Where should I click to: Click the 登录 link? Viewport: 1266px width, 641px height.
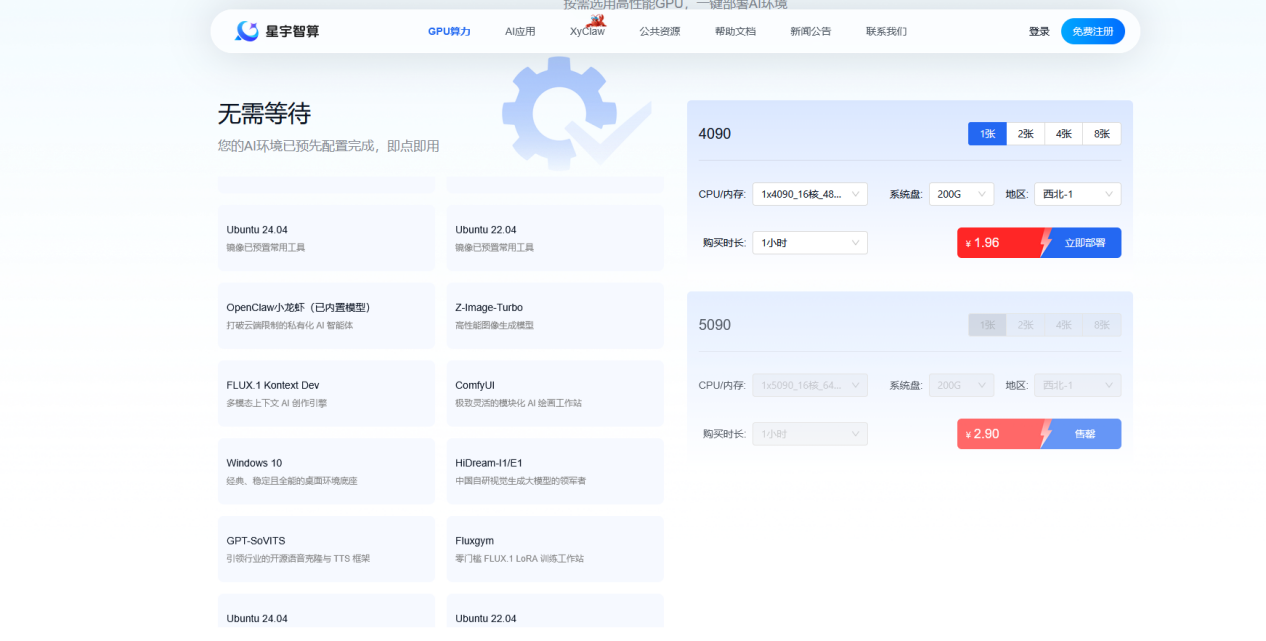coord(1039,31)
